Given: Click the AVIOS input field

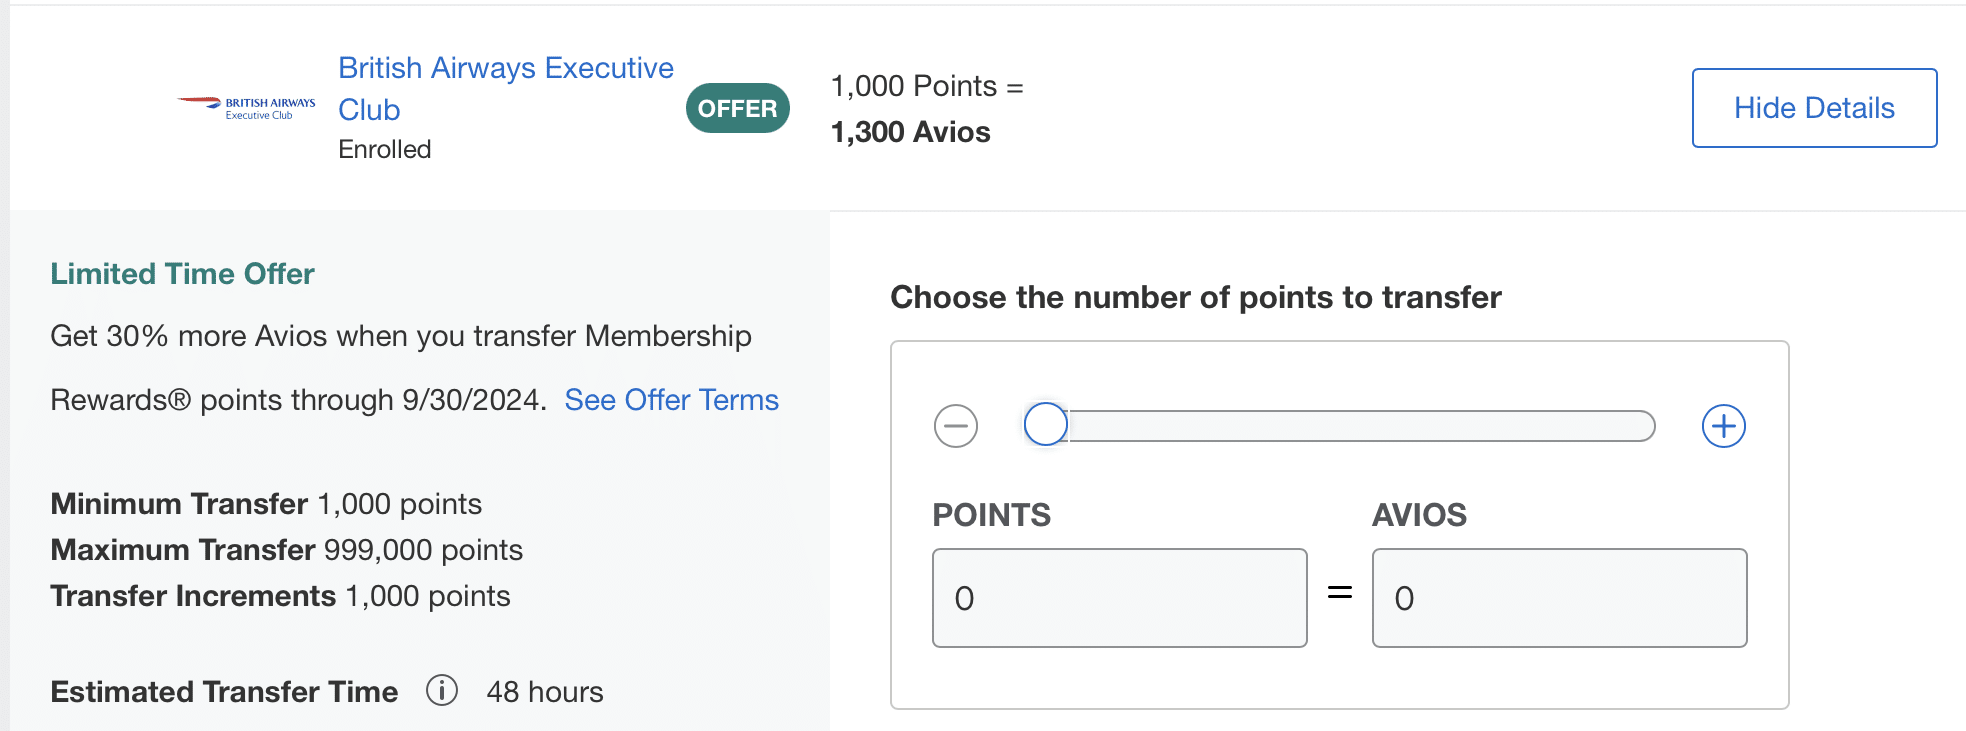Looking at the screenshot, I should pos(1559,597).
